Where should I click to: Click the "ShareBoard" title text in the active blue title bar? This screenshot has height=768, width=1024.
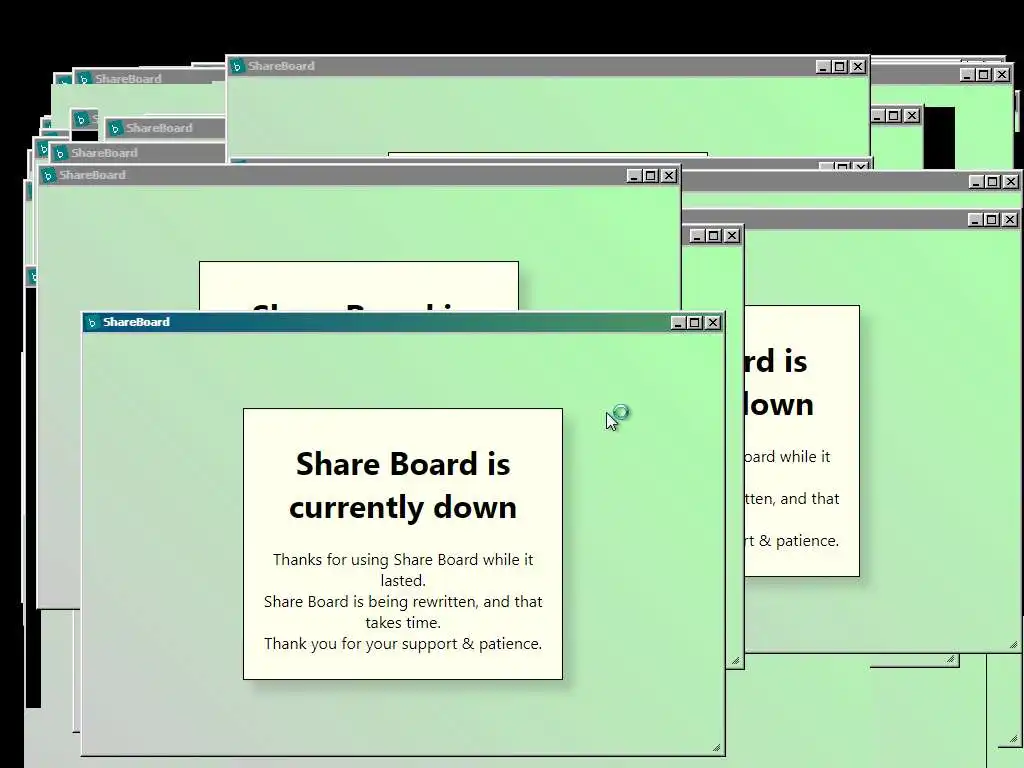(x=136, y=322)
